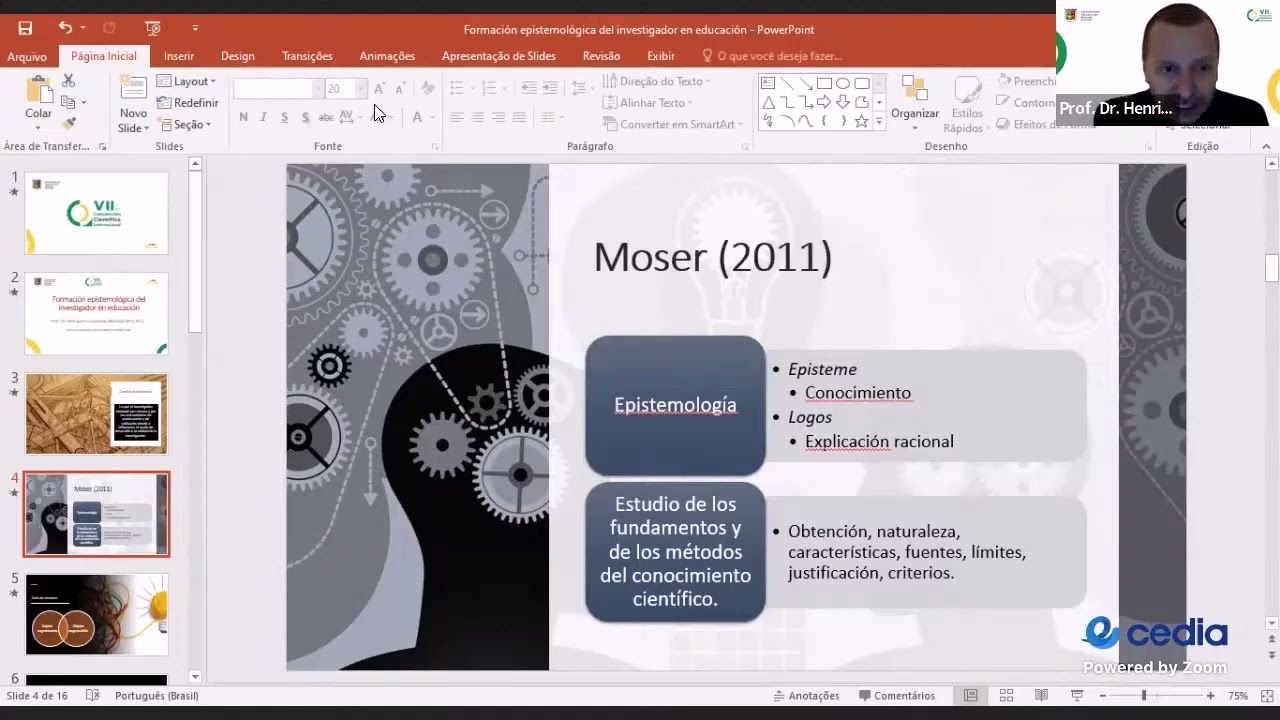Viewport: 1280px width, 720px height.
Task: Expand the shapes gallery more button
Action: coord(879,121)
